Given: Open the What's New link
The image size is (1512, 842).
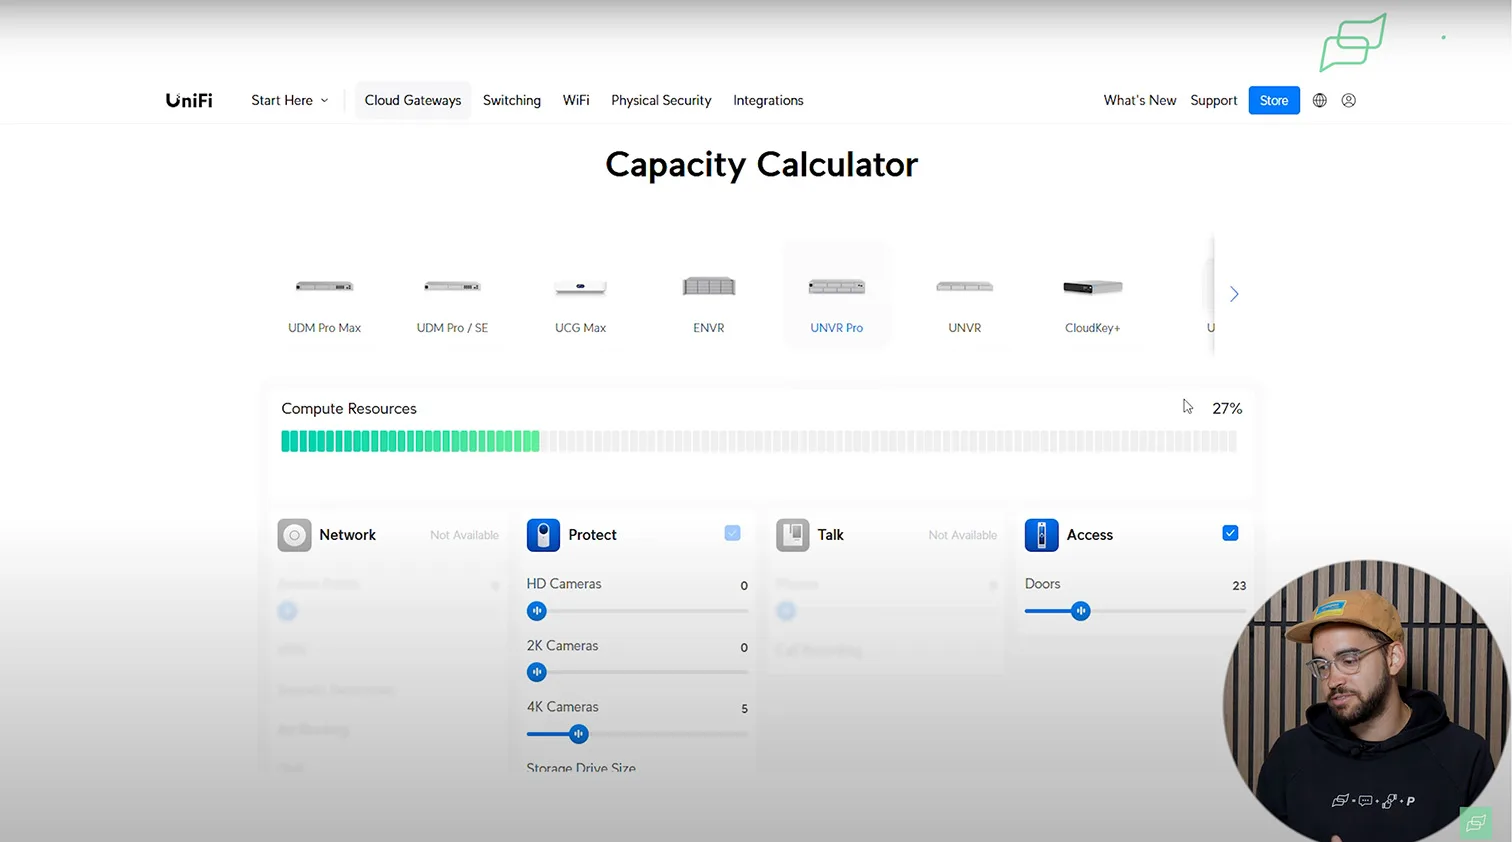Looking at the screenshot, I should pyautogui.click(x=1139, y=100).
